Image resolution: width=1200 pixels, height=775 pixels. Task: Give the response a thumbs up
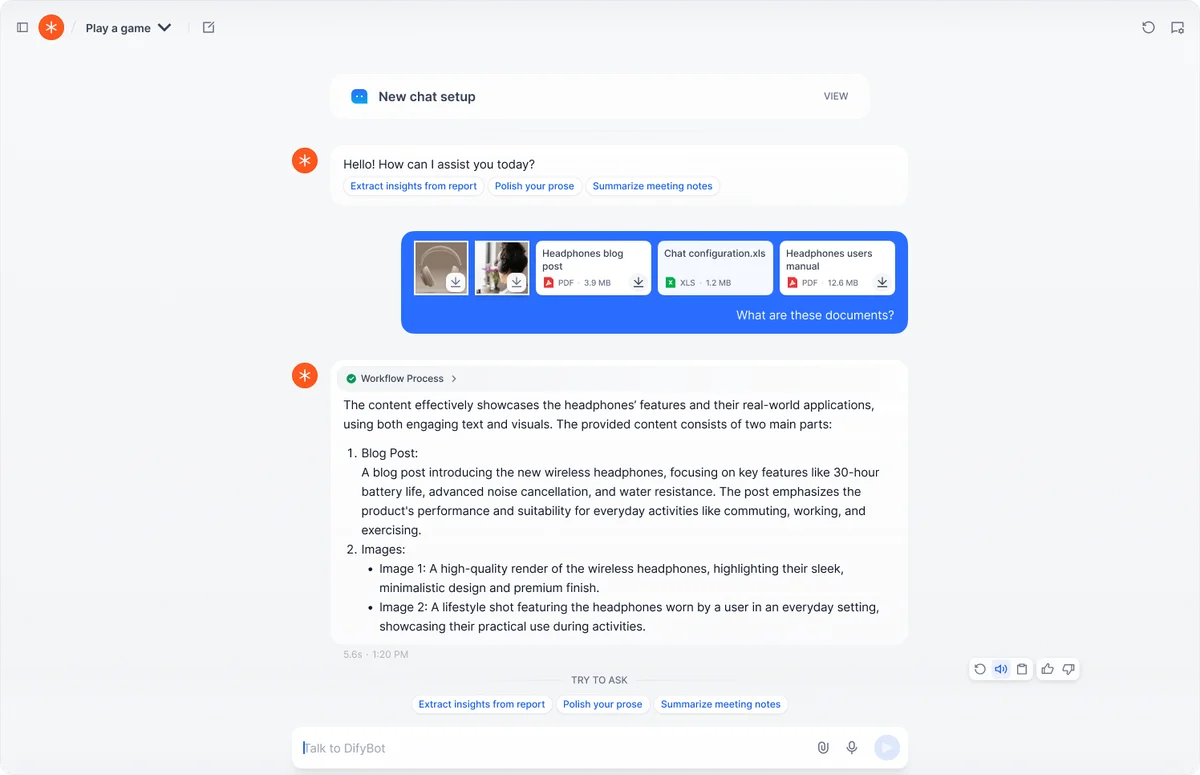tap(1046, 668)
